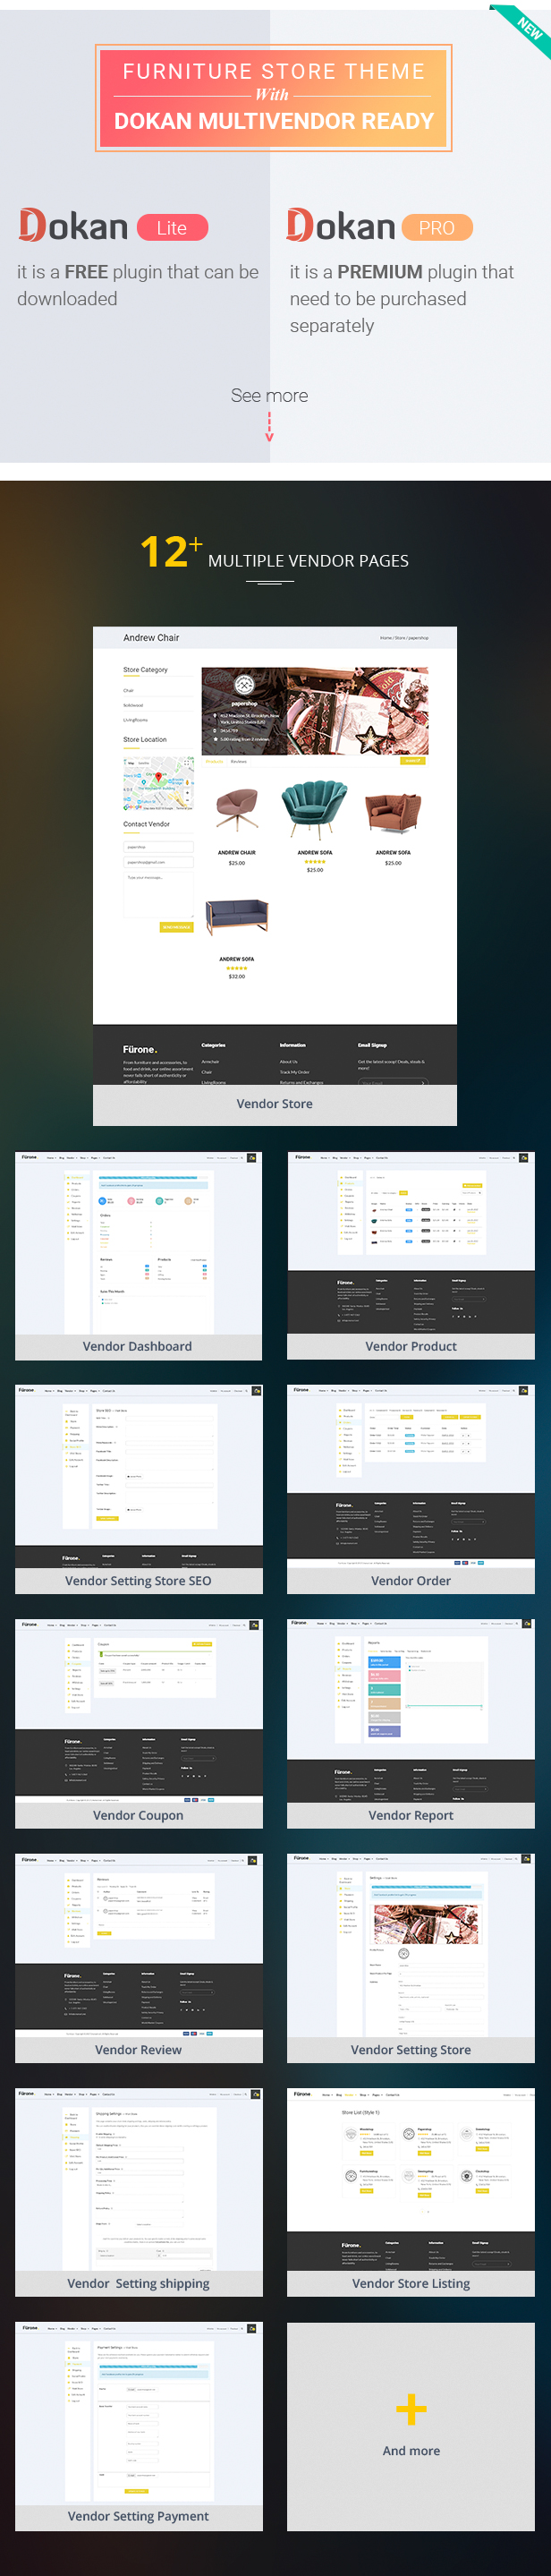Viewport: 551px width, 2576px height.
Task: Click the Store Location map
Action: [x=158, y=784]
